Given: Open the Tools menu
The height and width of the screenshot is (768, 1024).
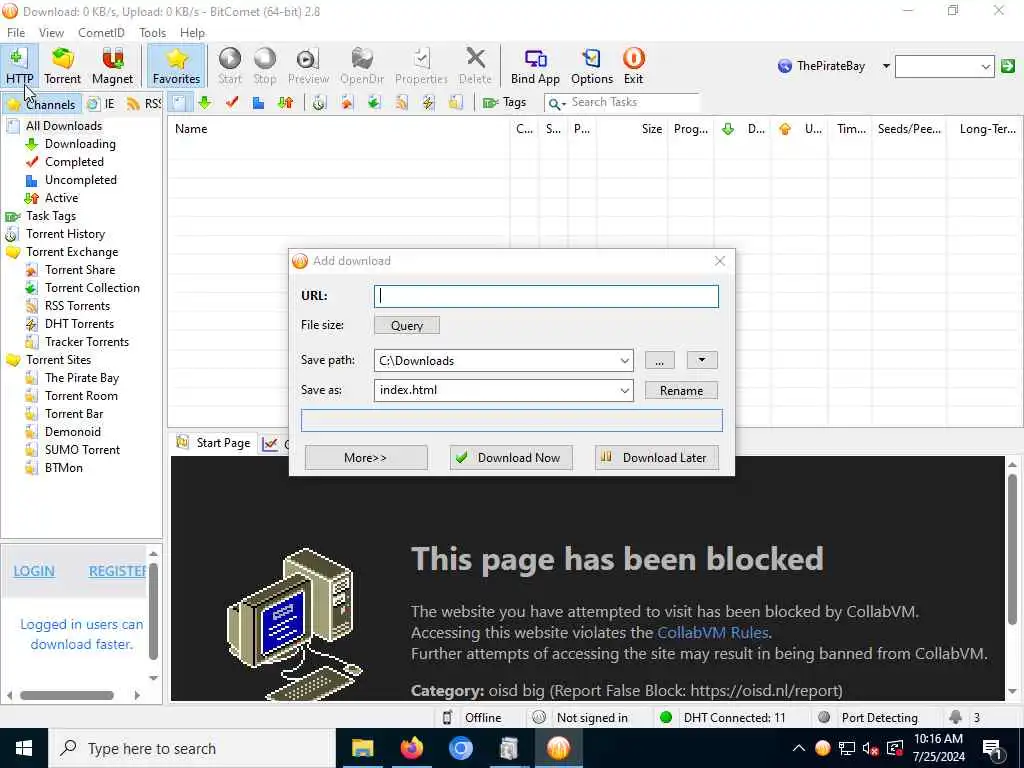Looking at the screenshot, I should 152,33.
